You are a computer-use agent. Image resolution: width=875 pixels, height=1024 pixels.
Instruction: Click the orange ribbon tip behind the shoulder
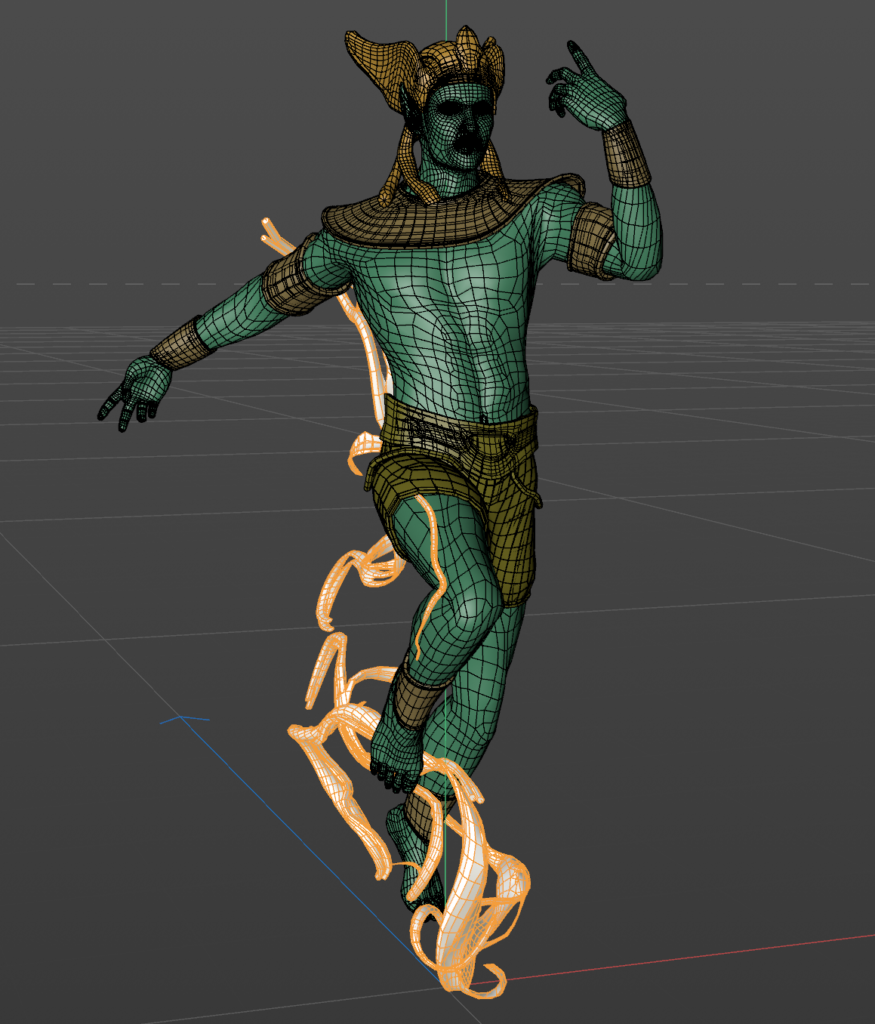(271, 233)
